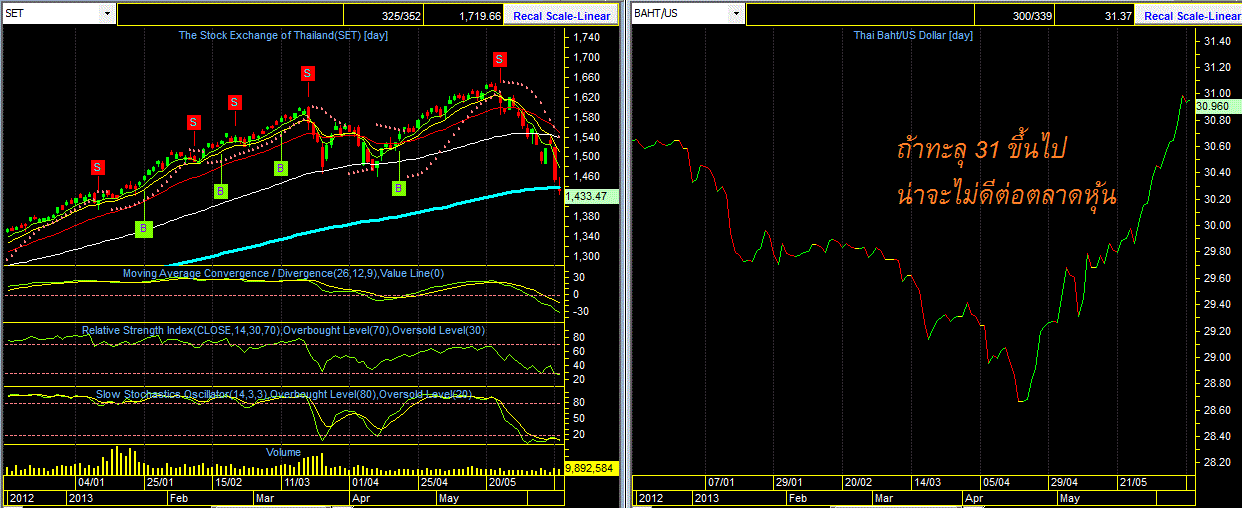Click the highest S sell marker in March
This screenshot has width=1242, height=508.
point(307,73)
